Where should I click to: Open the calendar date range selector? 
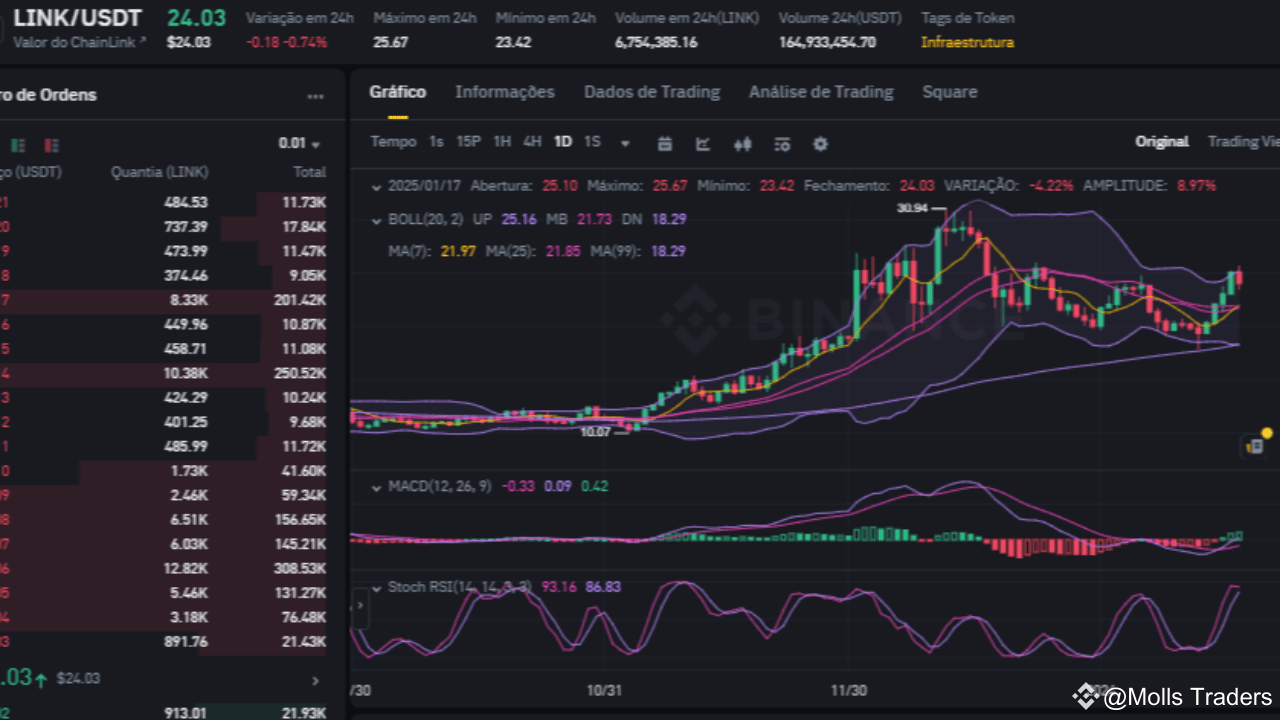[x=665, y=144]
